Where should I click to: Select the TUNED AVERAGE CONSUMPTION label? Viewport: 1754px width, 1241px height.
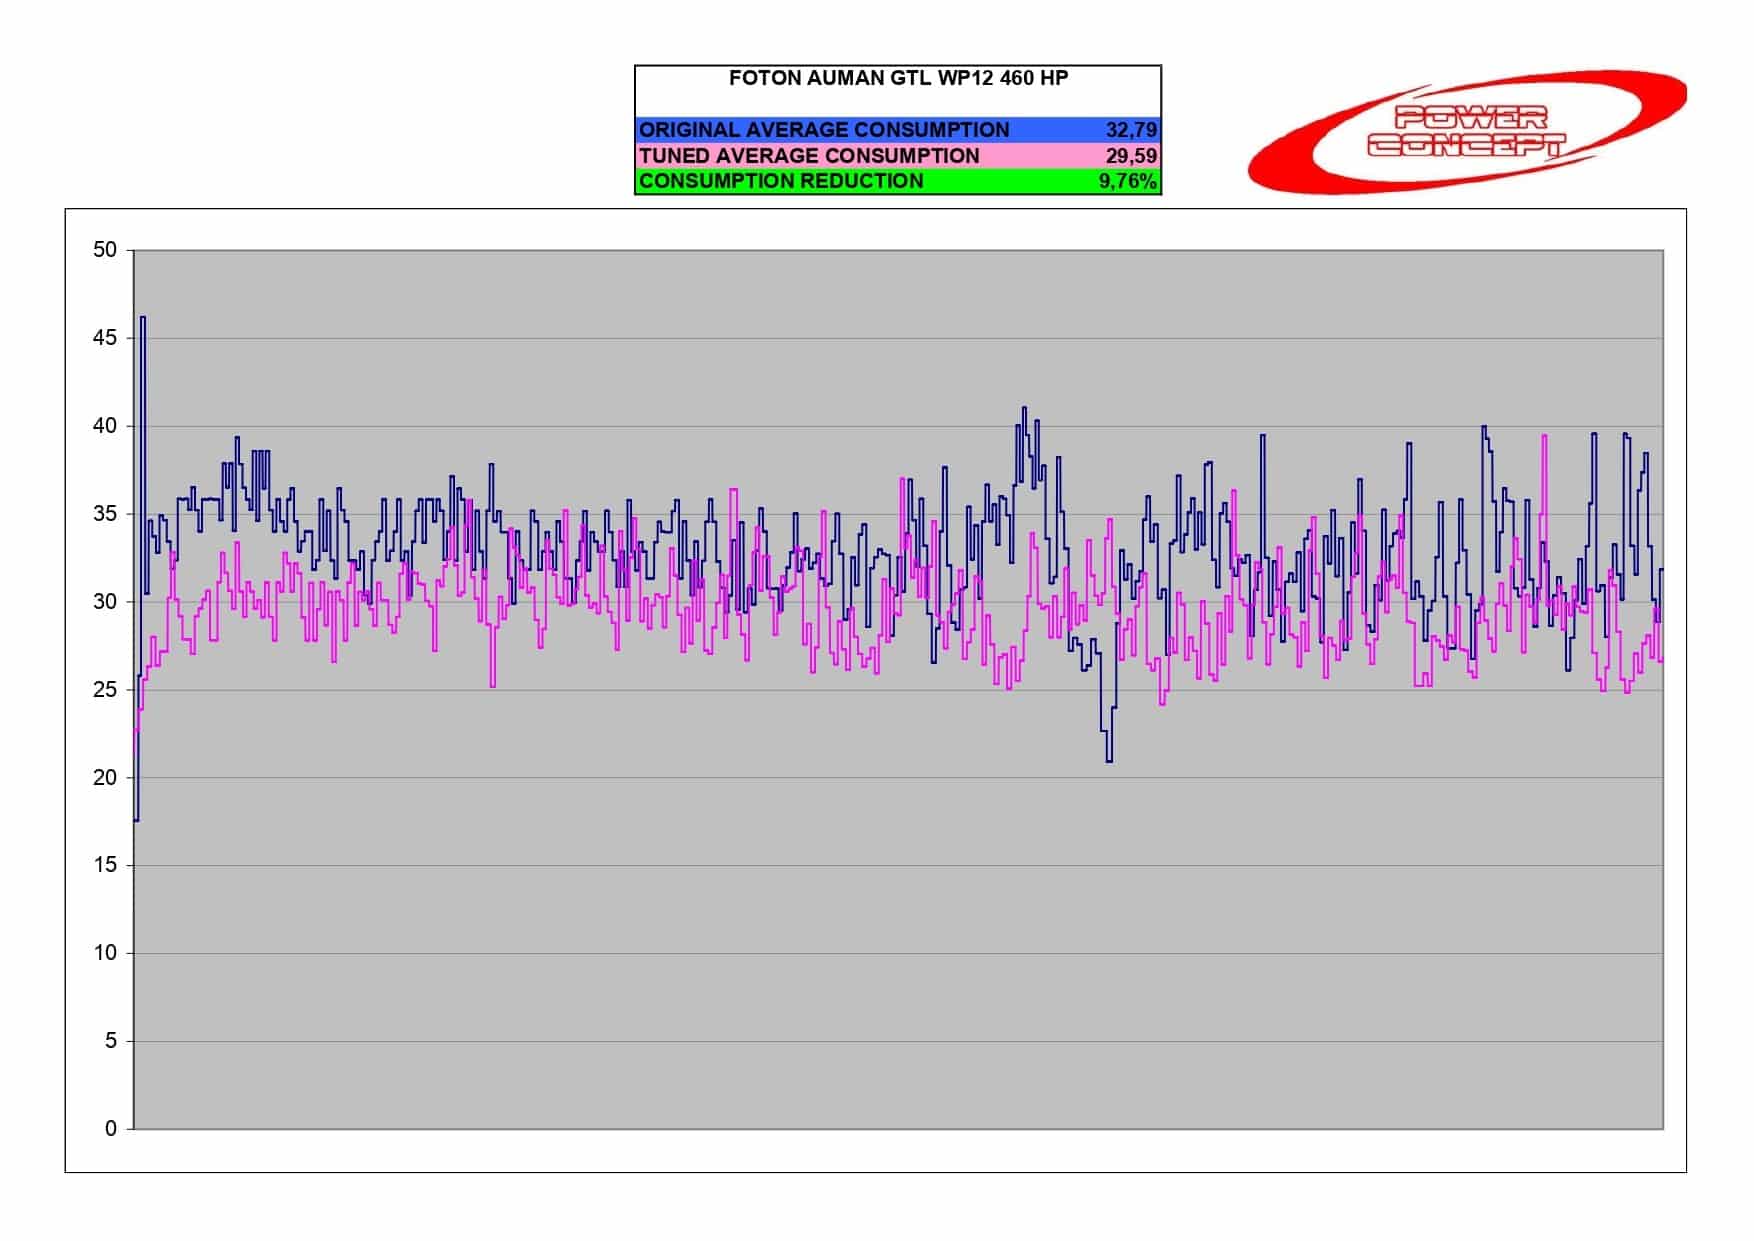(809, 156)
